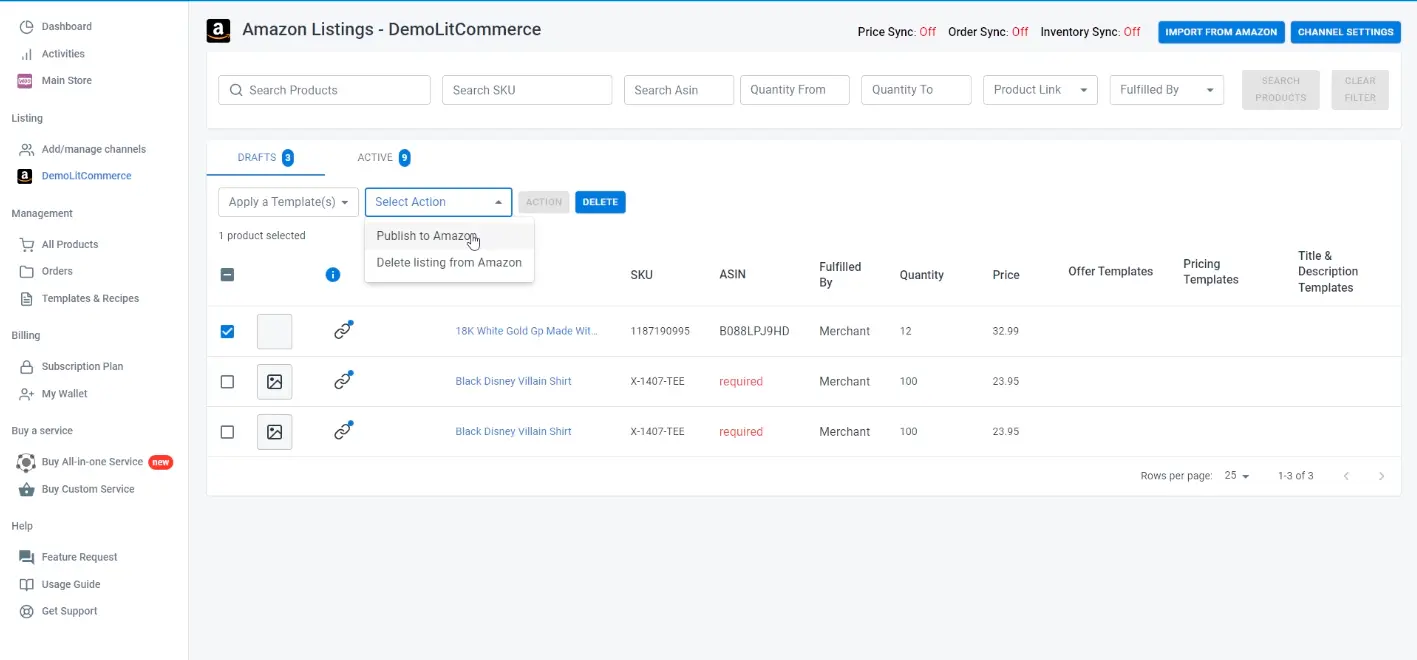1417x660 pixels.
Task: Change Rows per page 25 dropdown
Action: pos(1237,476)
